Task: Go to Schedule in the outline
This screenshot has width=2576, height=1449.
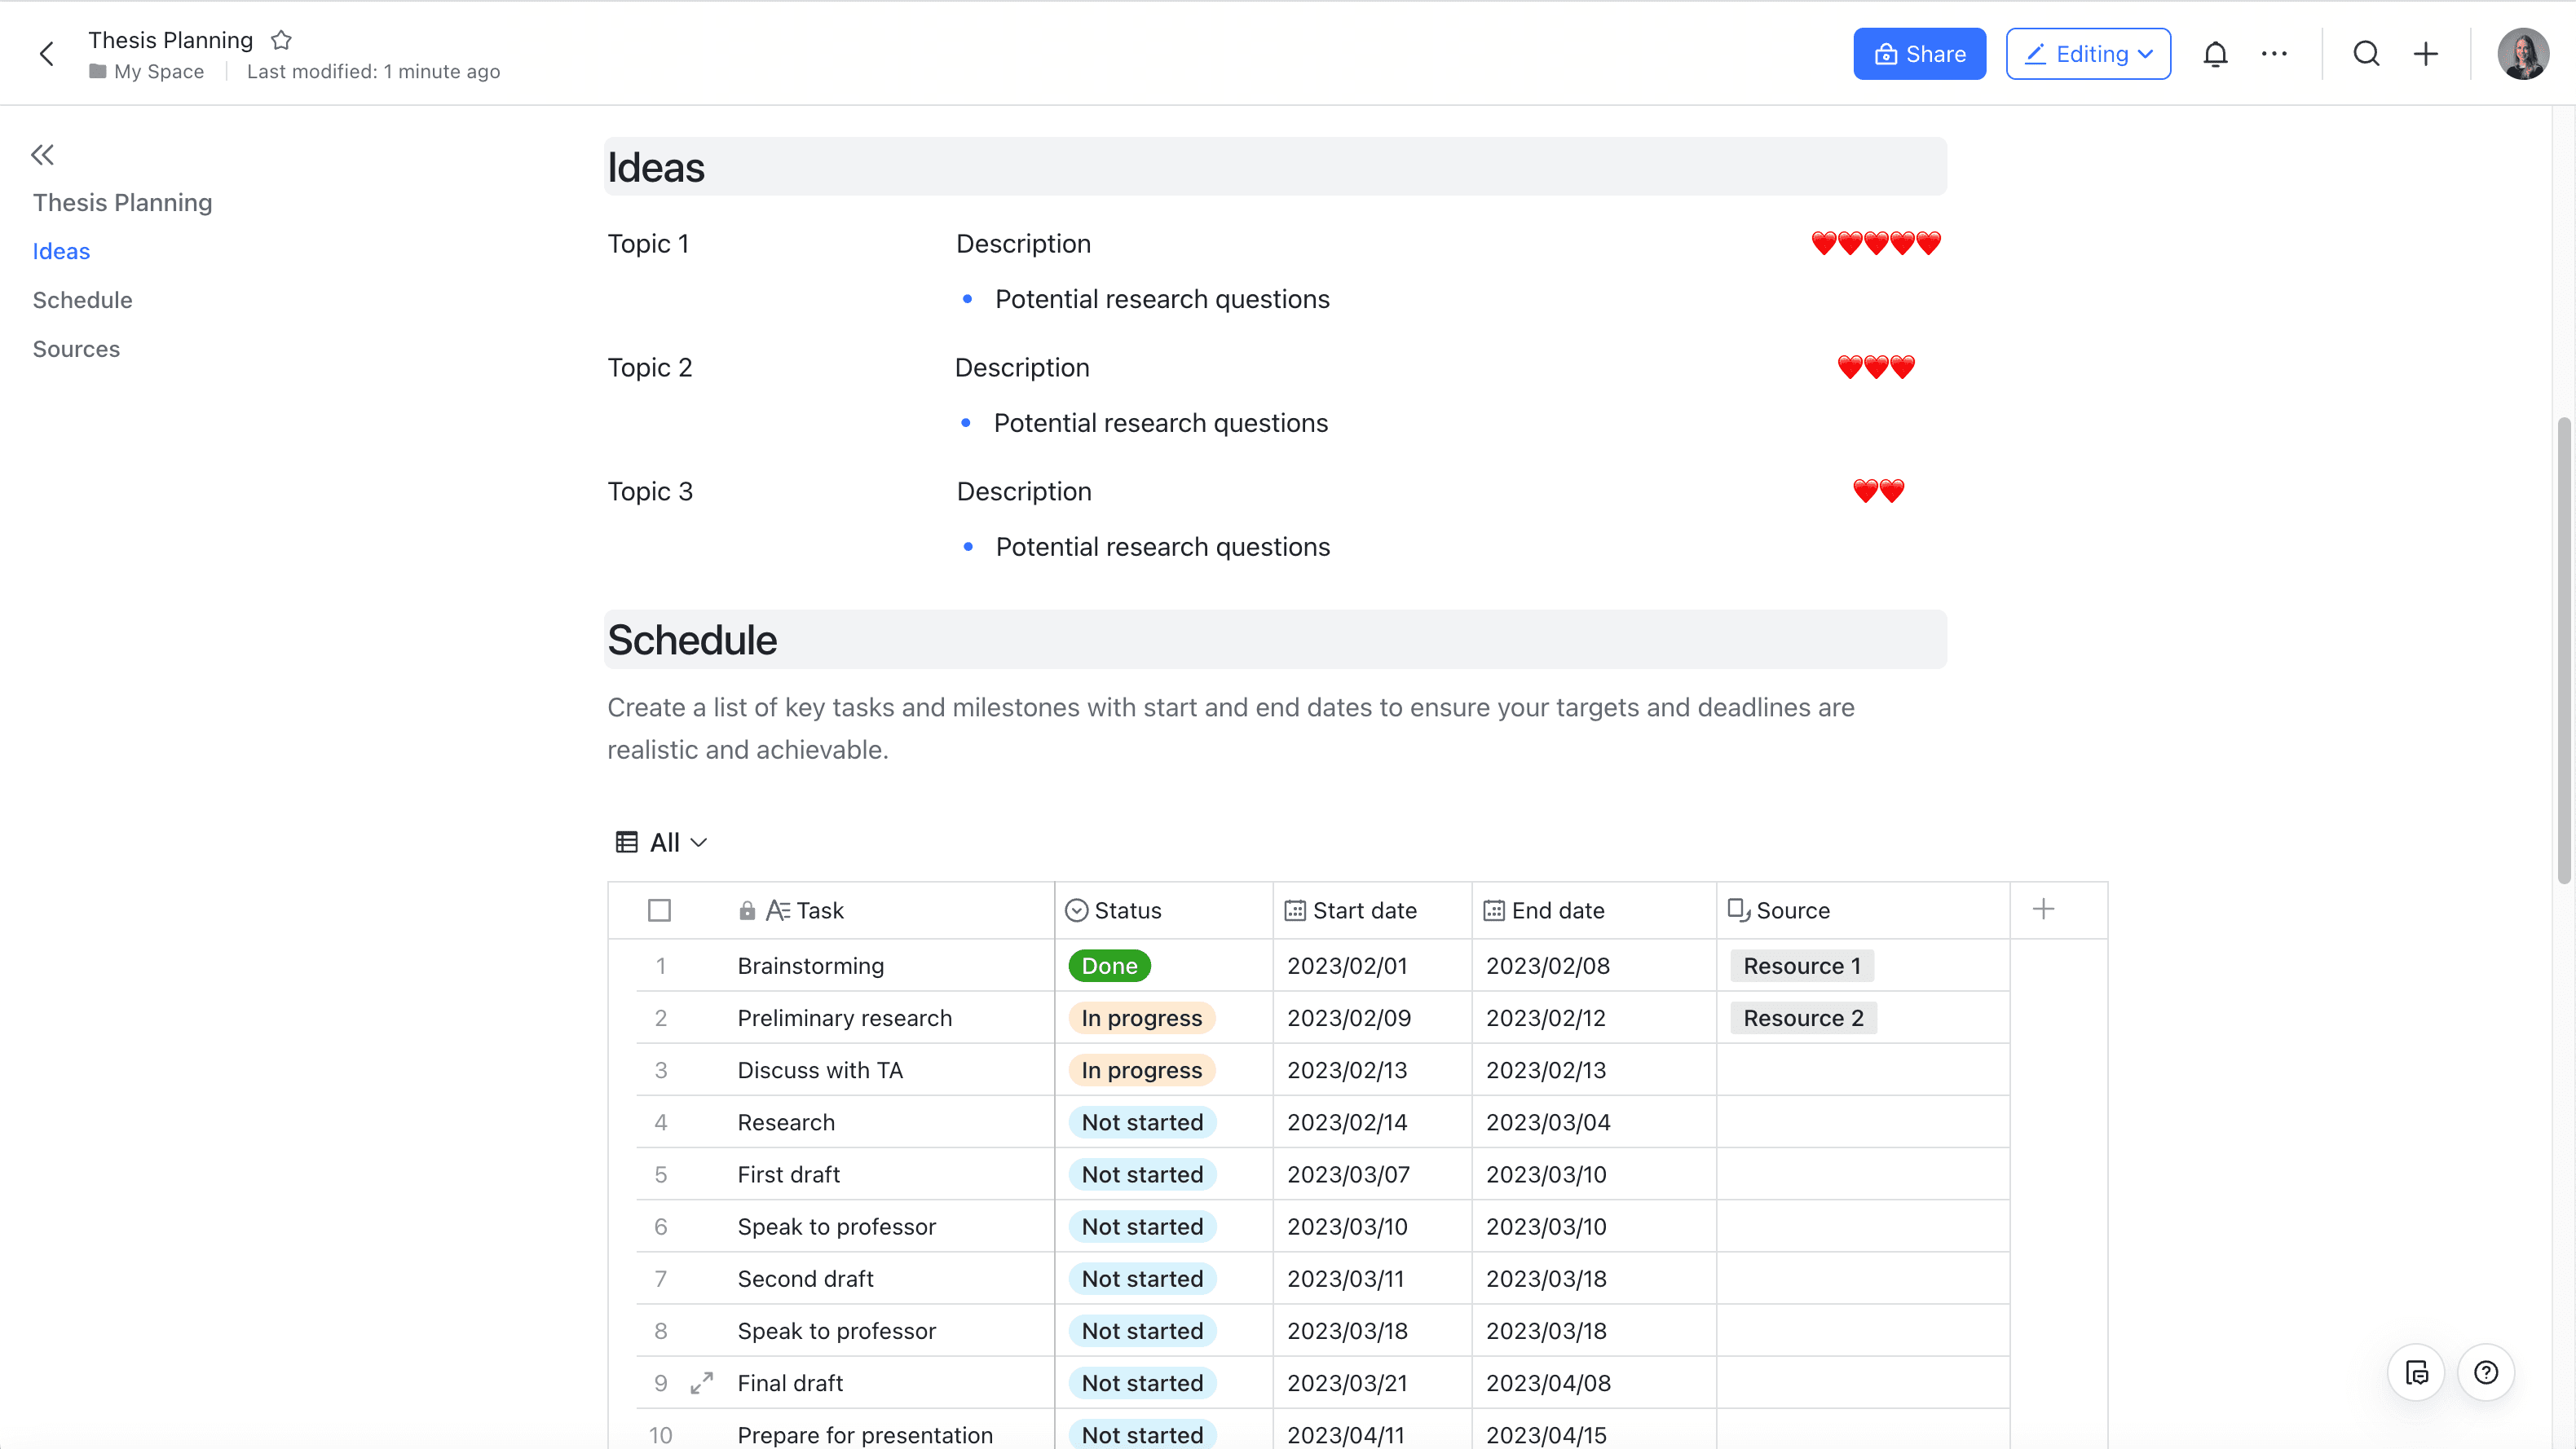Action: 82,300
